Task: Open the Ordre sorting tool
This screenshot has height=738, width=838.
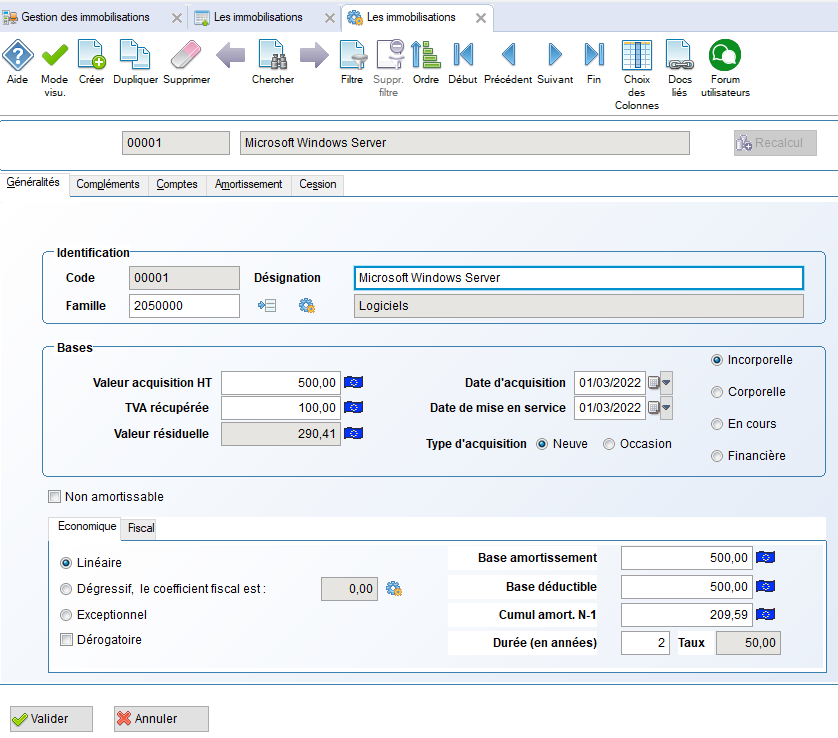Action: (x=425, y=56)
